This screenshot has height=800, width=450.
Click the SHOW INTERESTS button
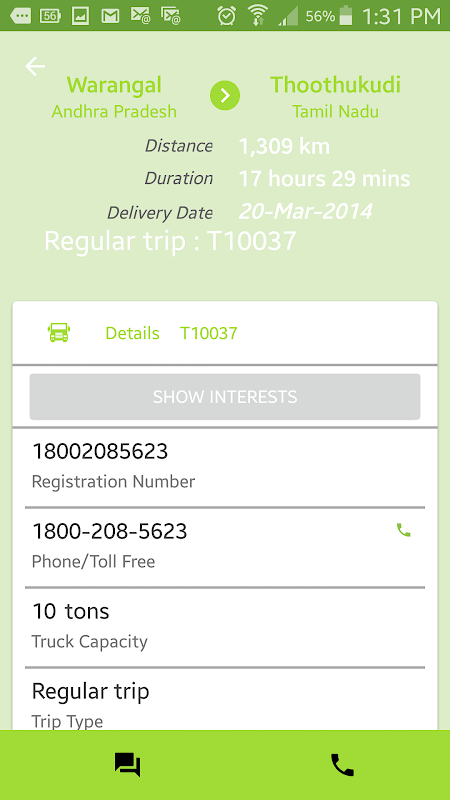click(x=225, y=396)
